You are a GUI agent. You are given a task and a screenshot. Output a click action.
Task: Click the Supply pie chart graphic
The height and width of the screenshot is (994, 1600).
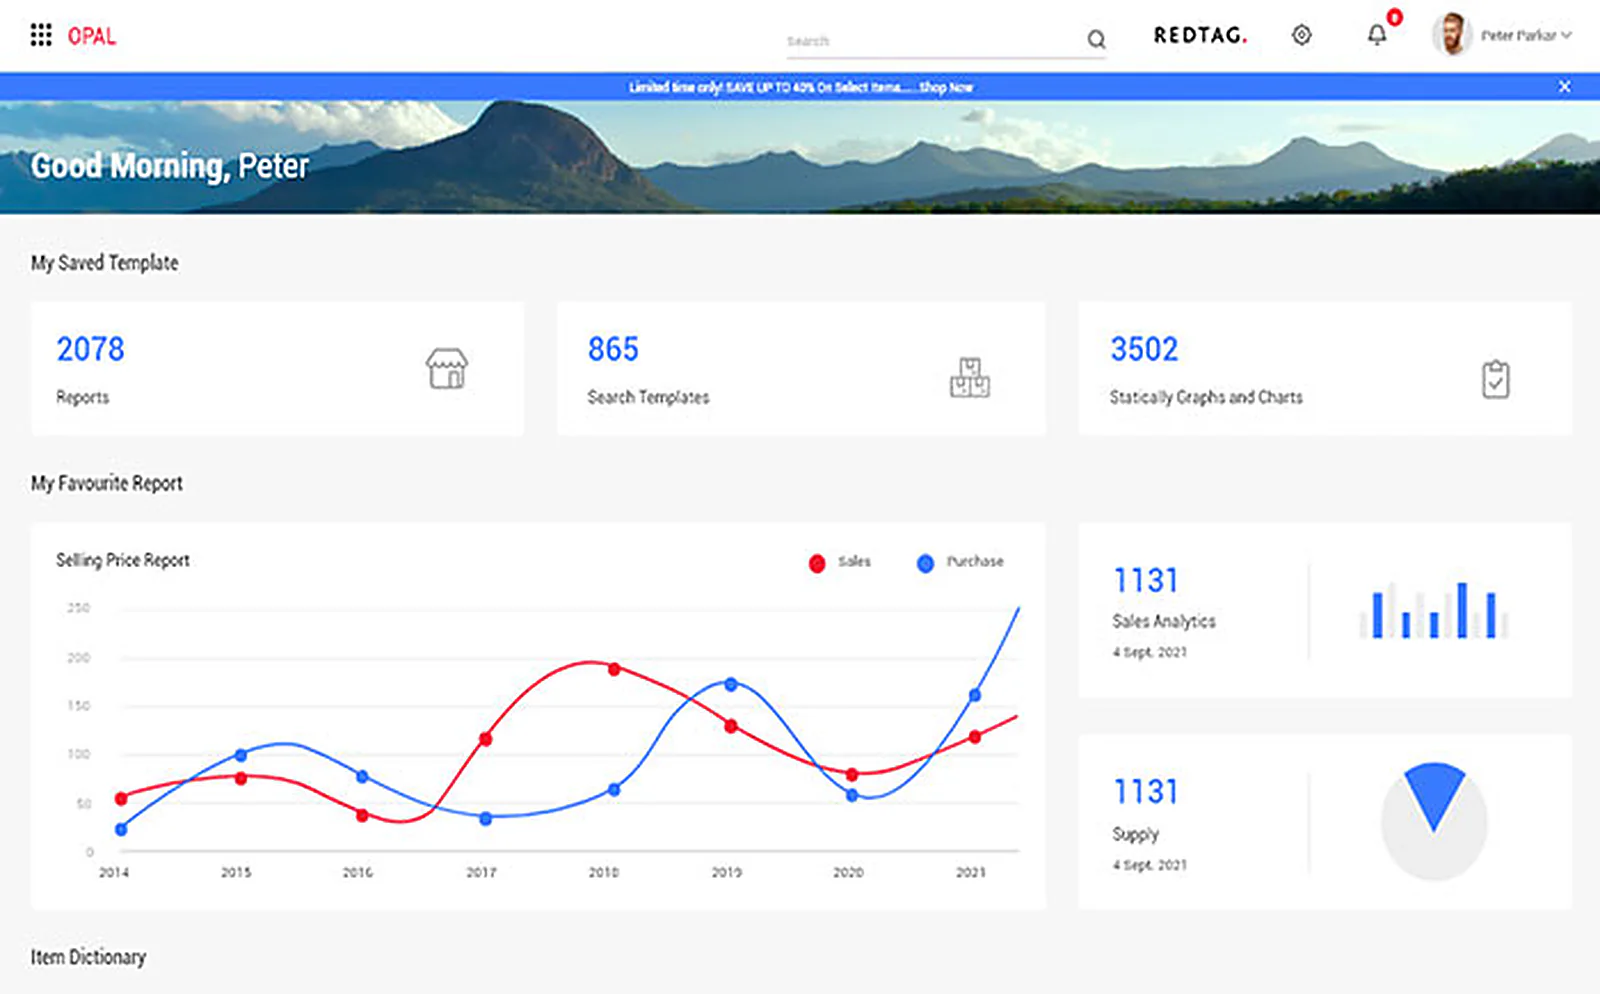(1434, 822)
